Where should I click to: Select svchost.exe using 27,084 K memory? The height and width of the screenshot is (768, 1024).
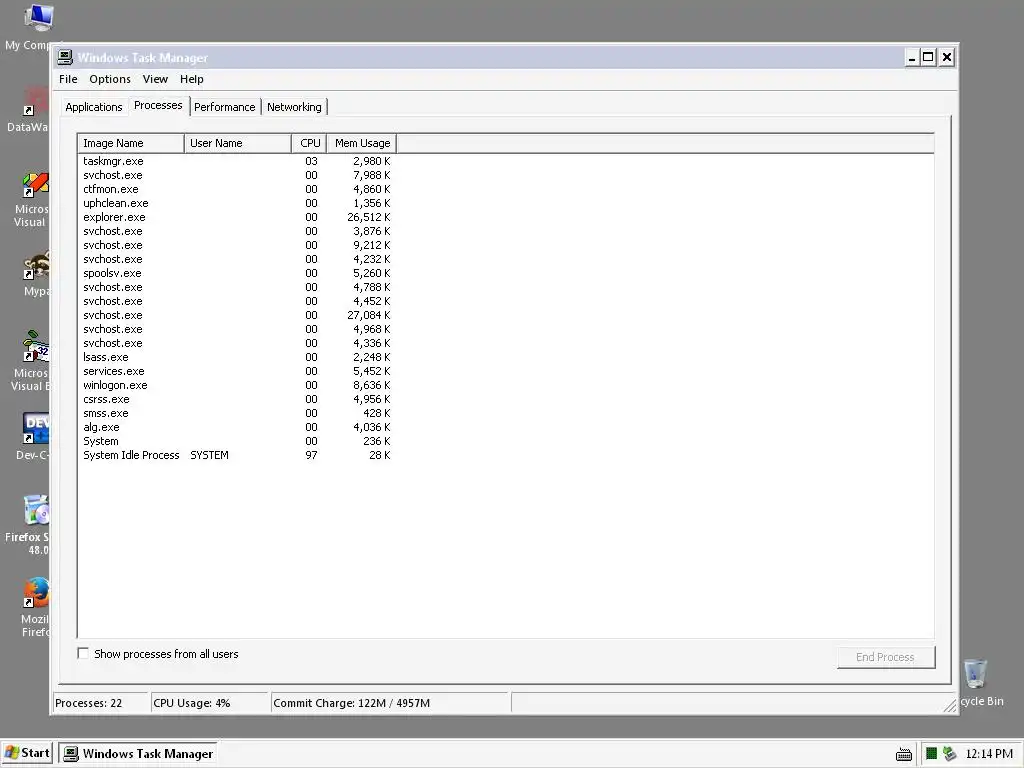tap(236, 315)
